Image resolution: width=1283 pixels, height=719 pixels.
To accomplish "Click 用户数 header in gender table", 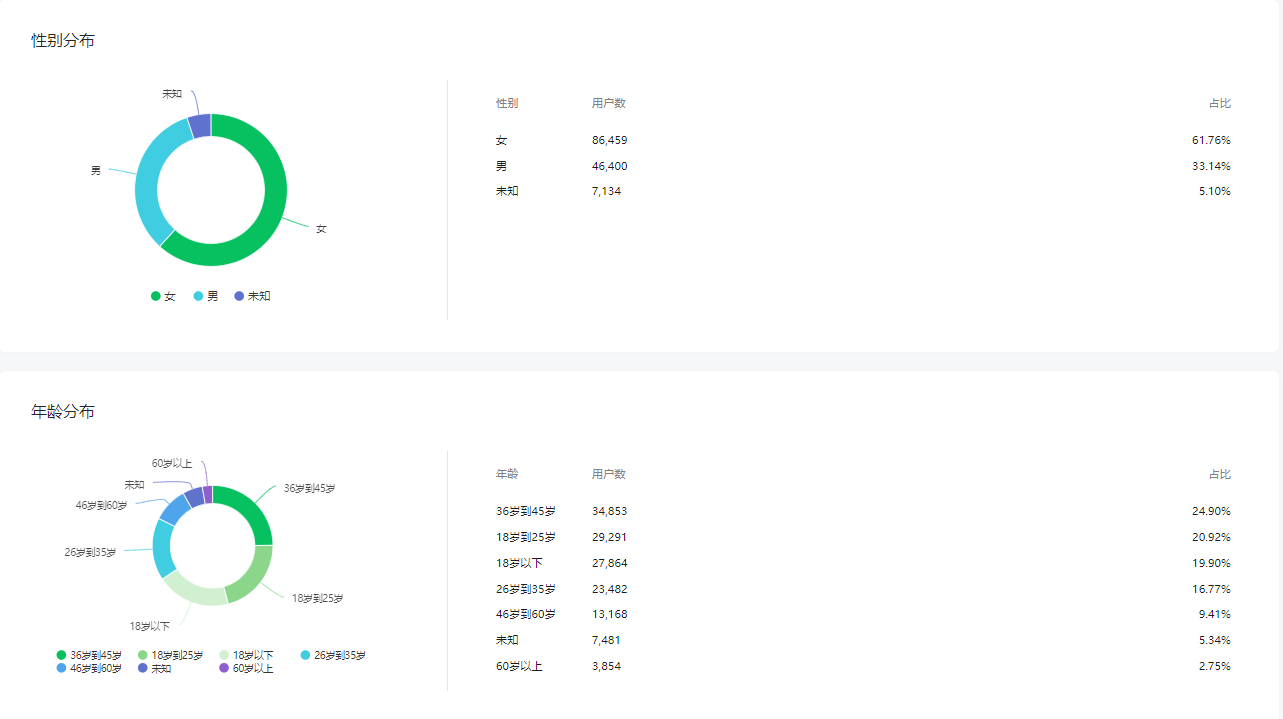I will [x=609, y=103].
